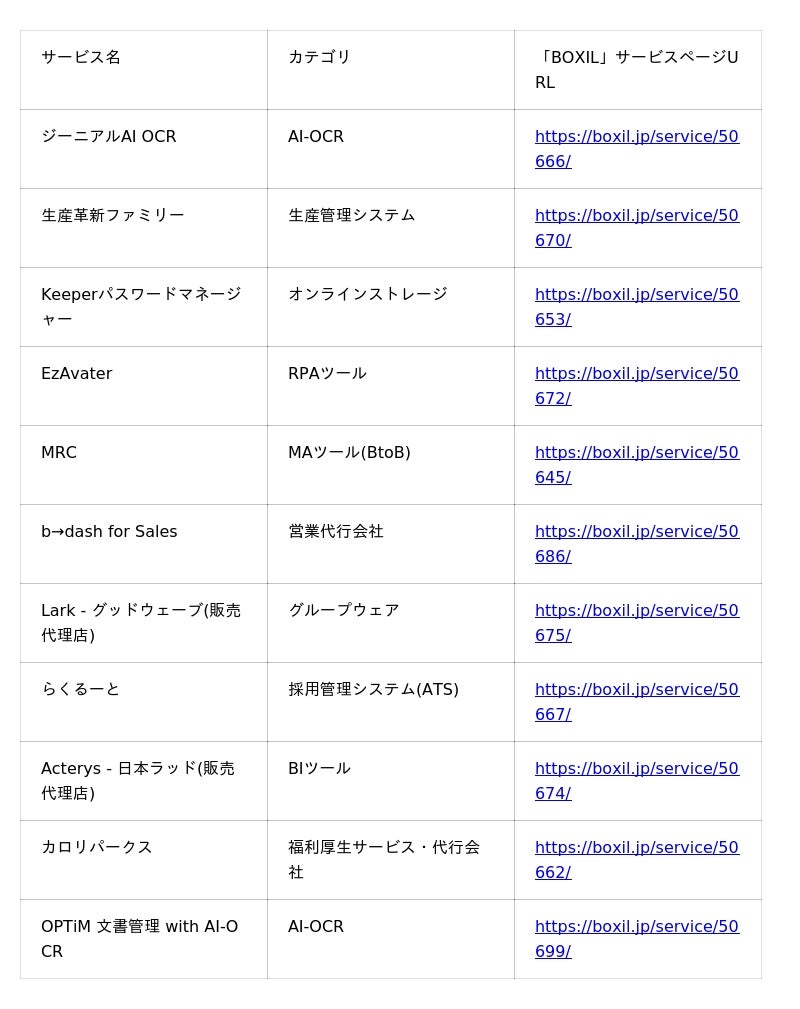The height and width of the screenshot is (1009, 800).
Task: Click the 採用管理システム(ATS) category cell
Action: pos(373,690)
